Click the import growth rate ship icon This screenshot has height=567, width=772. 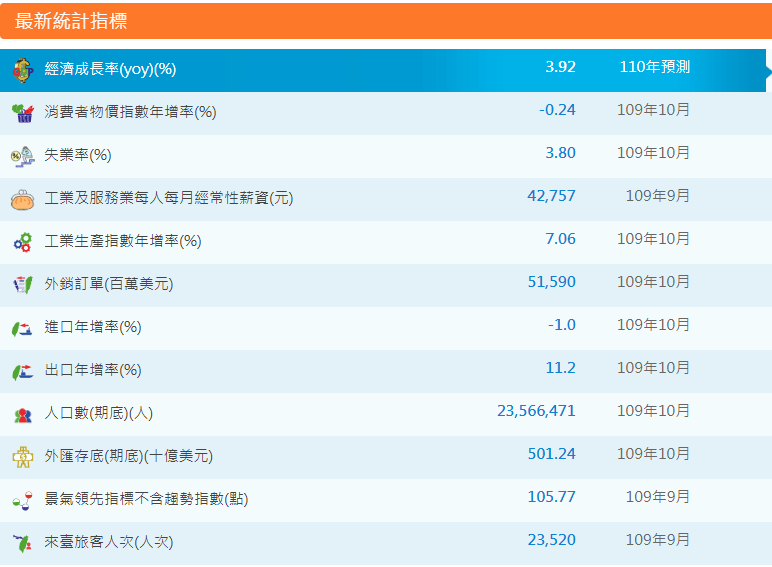coord(22,328)
